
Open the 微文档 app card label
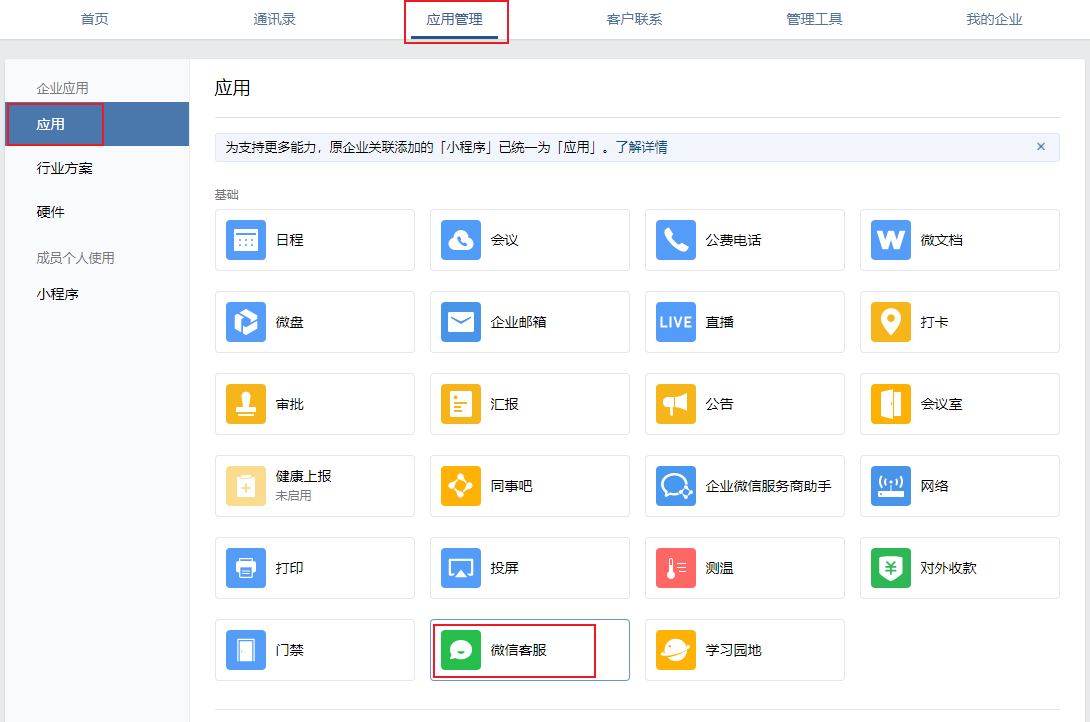pyautogui.click(x=942, y=240)
